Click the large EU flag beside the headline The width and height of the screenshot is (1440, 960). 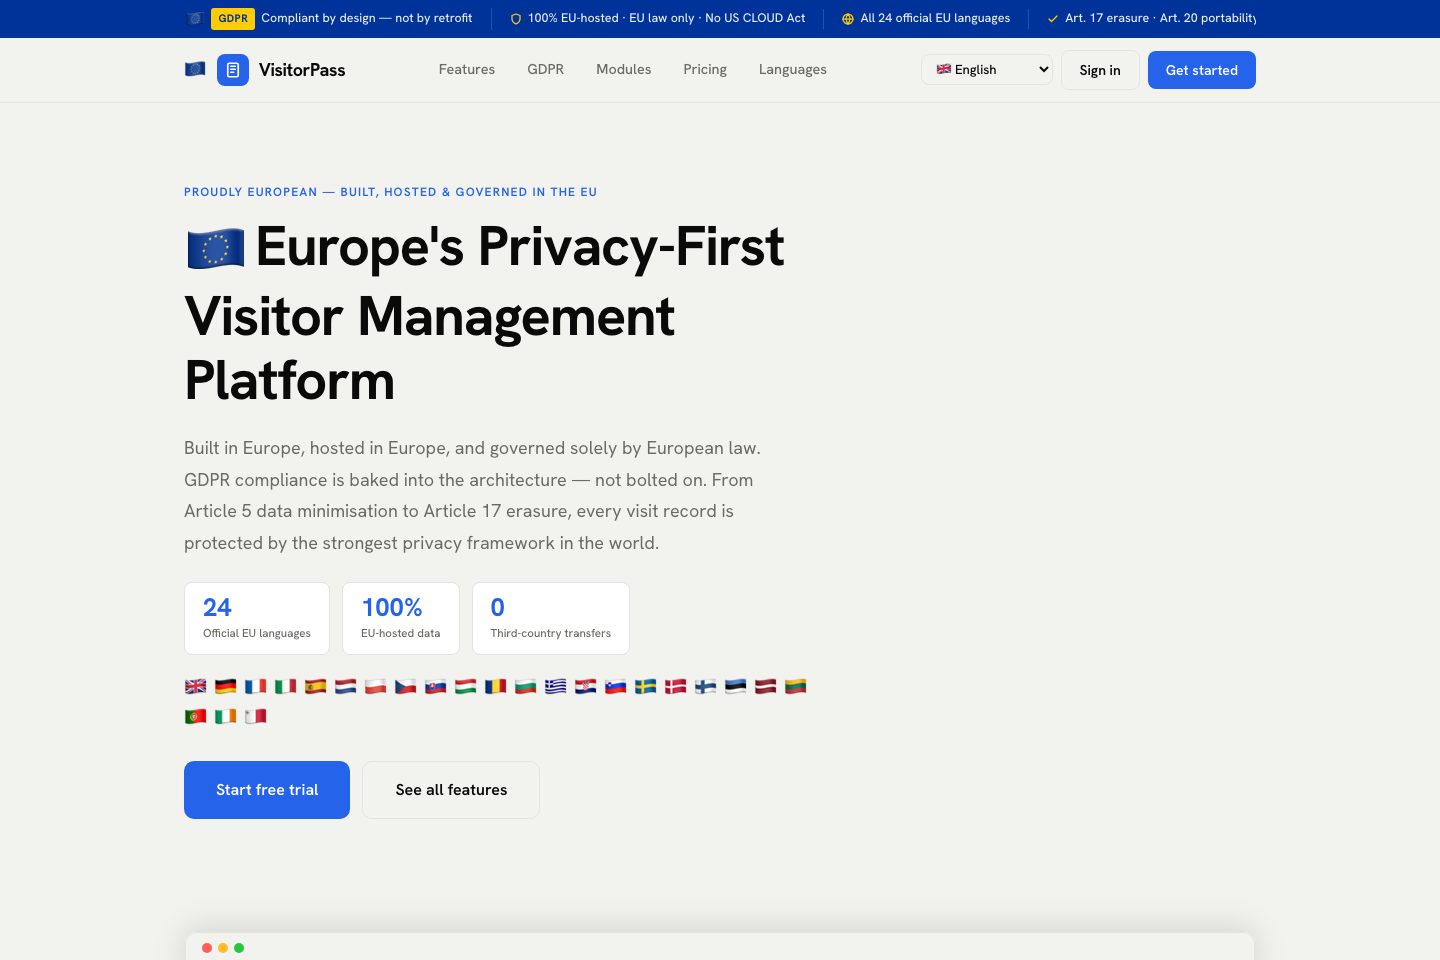(x=216, y=248)
